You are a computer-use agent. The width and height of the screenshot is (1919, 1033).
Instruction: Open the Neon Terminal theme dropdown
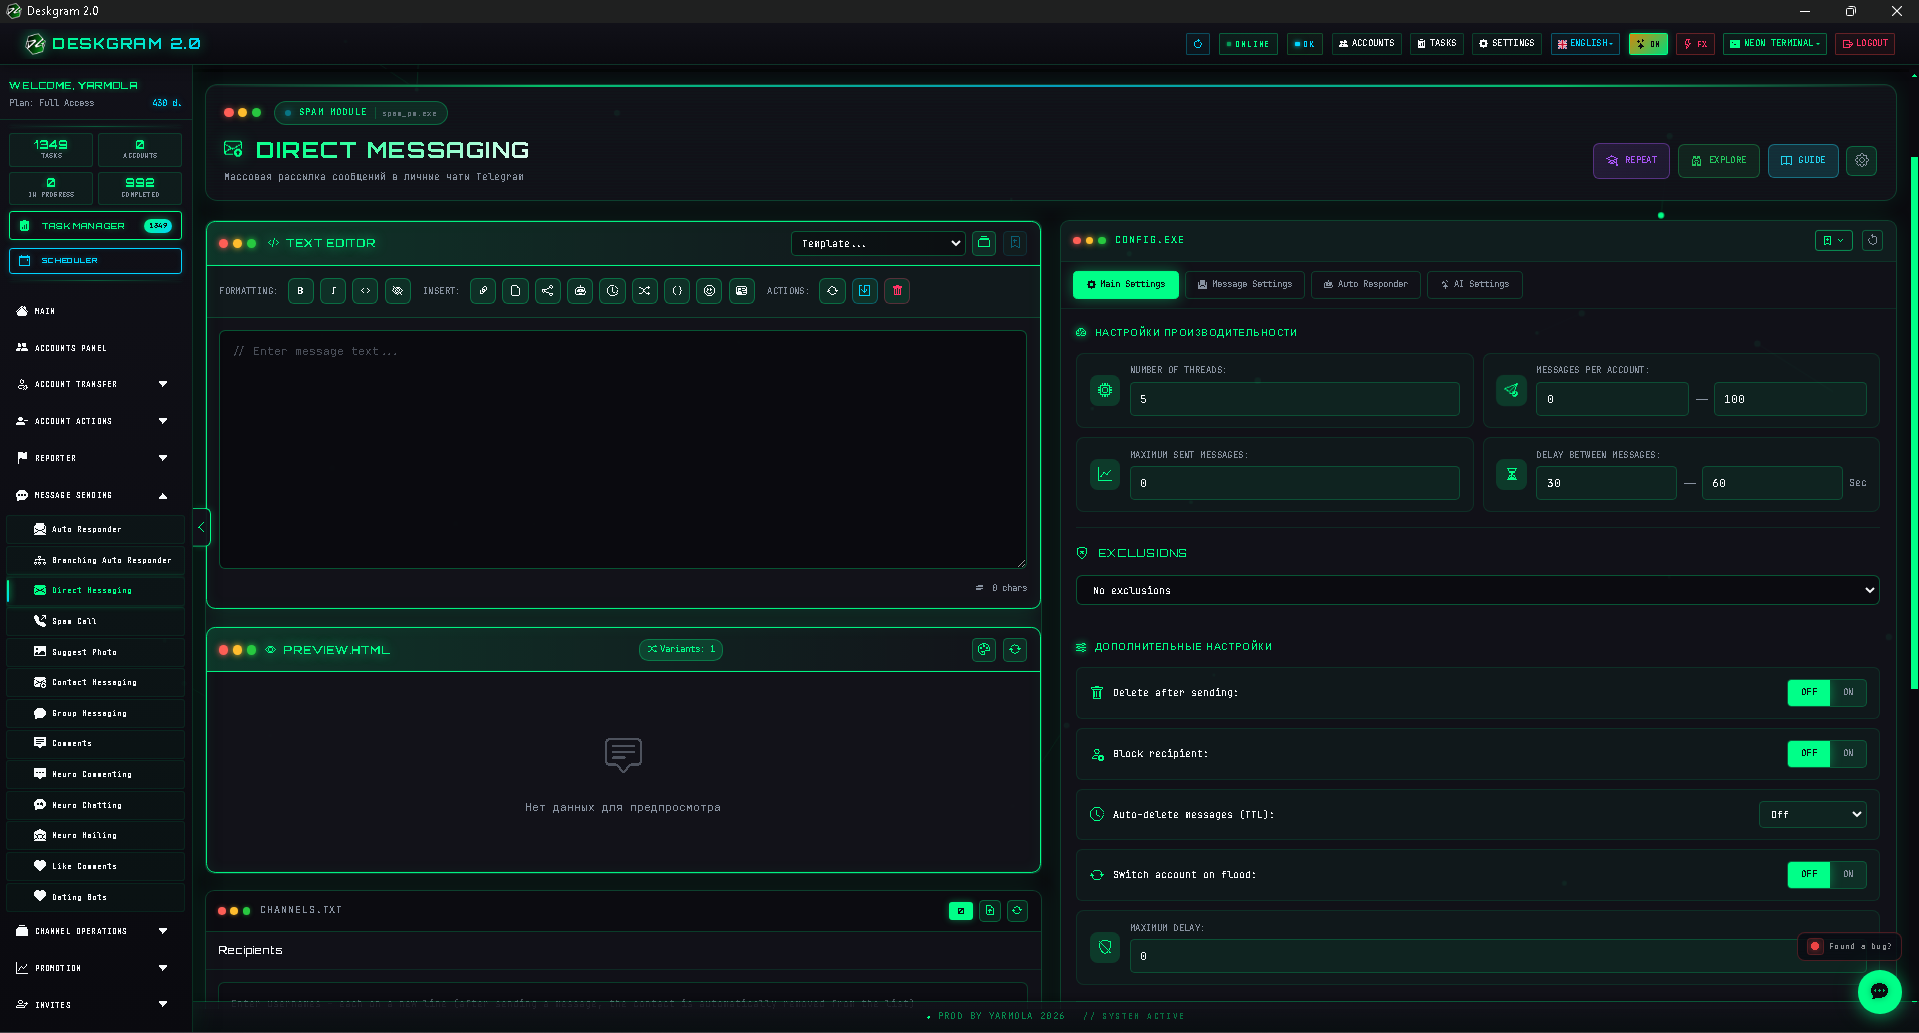(x=1775, y=44)
